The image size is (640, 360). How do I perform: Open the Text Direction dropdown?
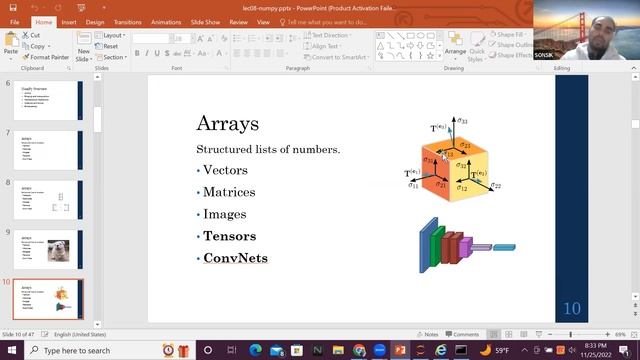pos(328,35)
